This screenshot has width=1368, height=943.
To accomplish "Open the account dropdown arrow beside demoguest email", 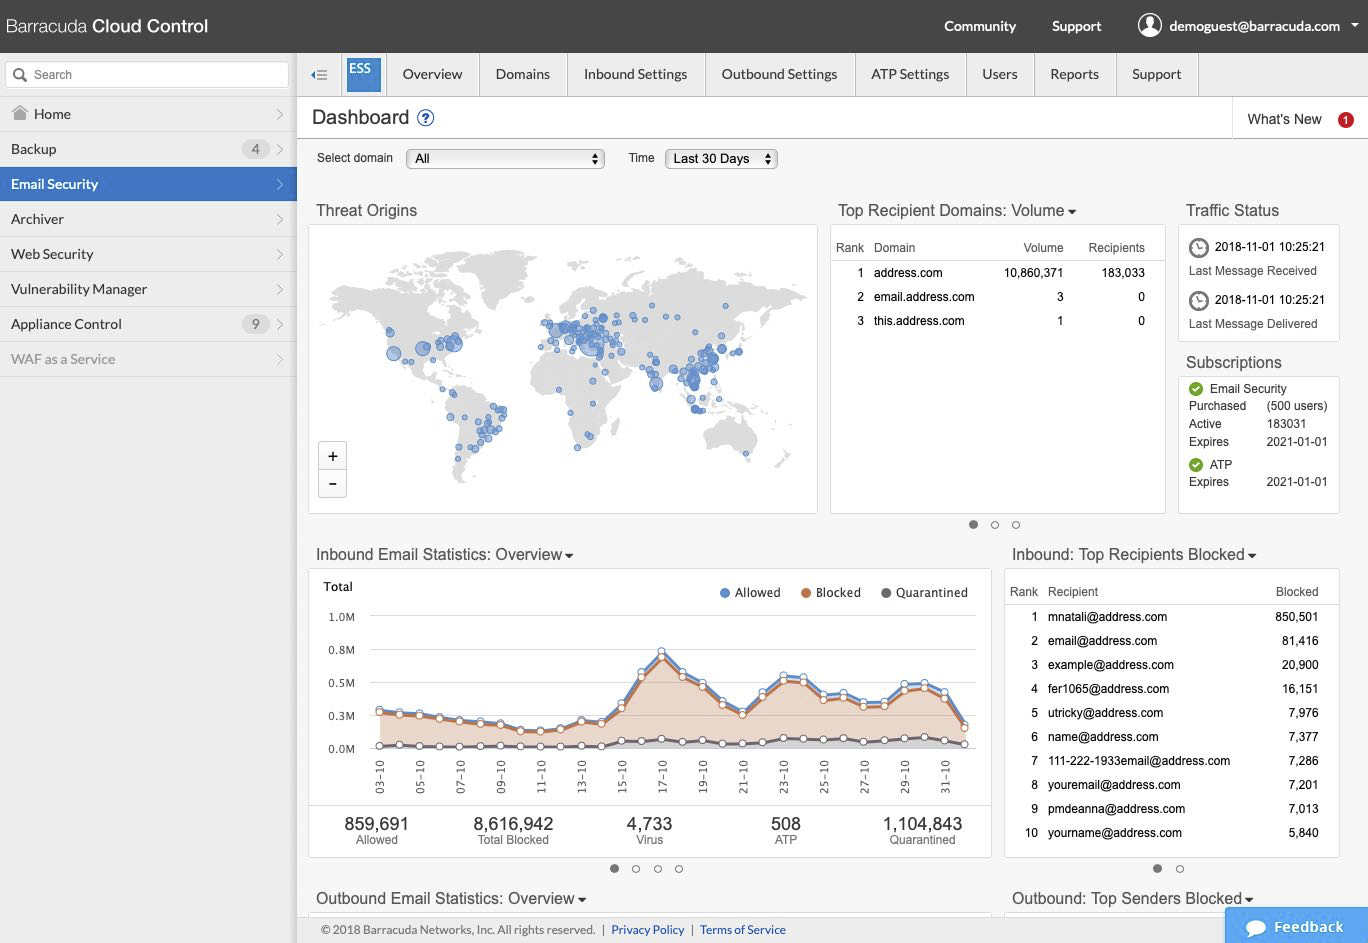I will click(x=1355, y=26).
